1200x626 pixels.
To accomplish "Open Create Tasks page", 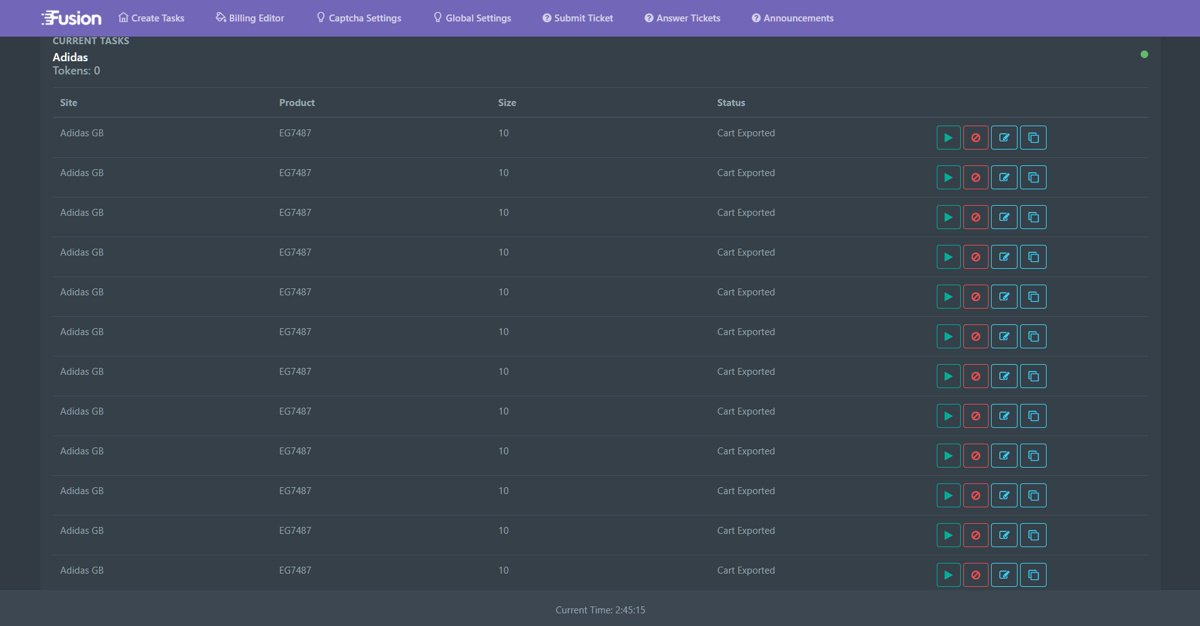I will pos(151,18).
